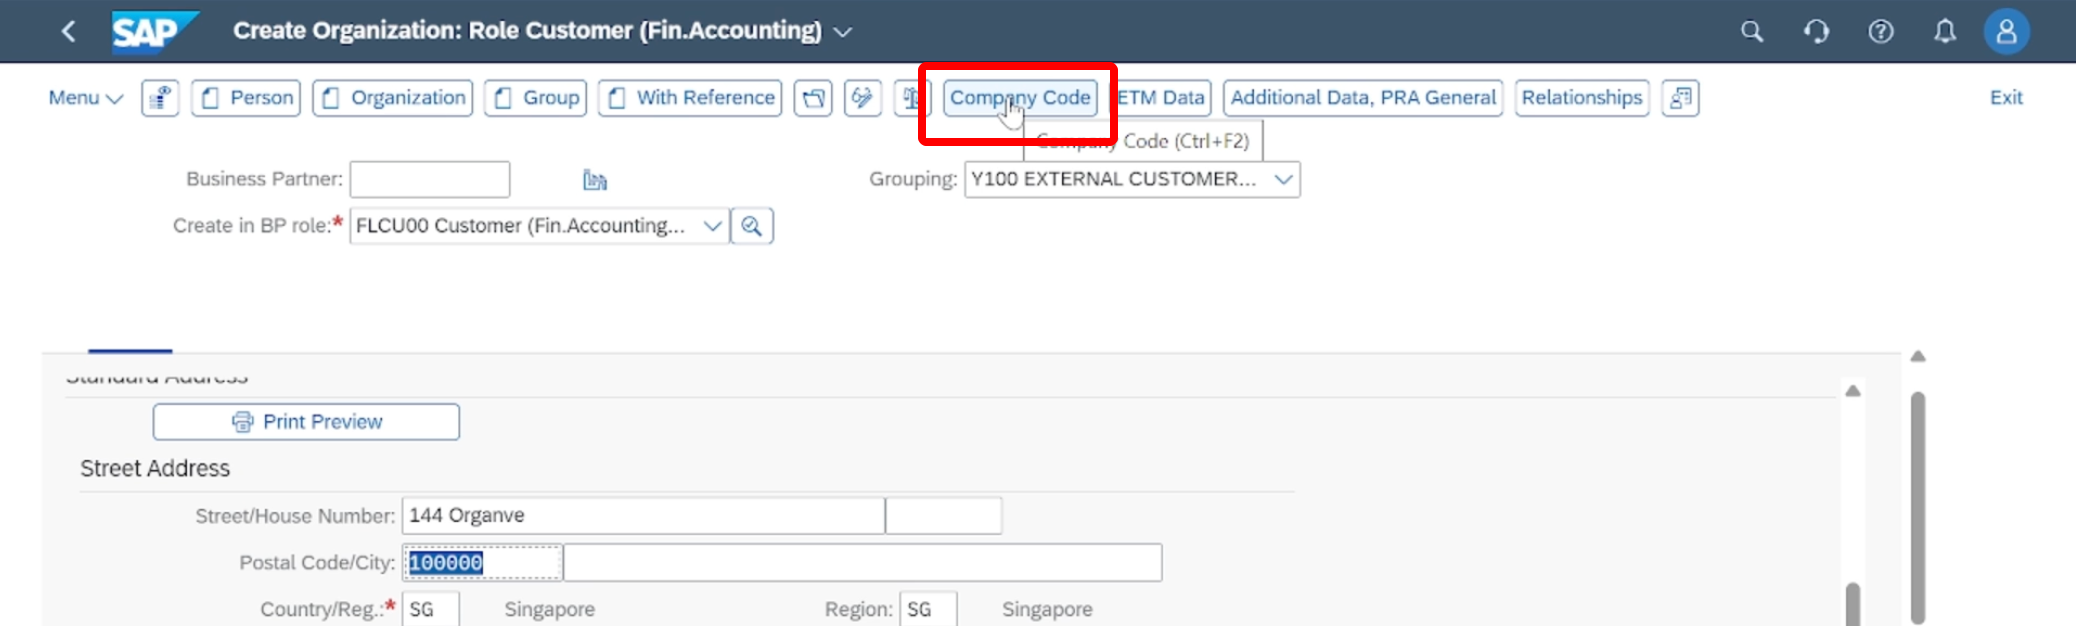Open the support headset icon
Screen dimensions: 2076x626
click(x=1816, y=31)
